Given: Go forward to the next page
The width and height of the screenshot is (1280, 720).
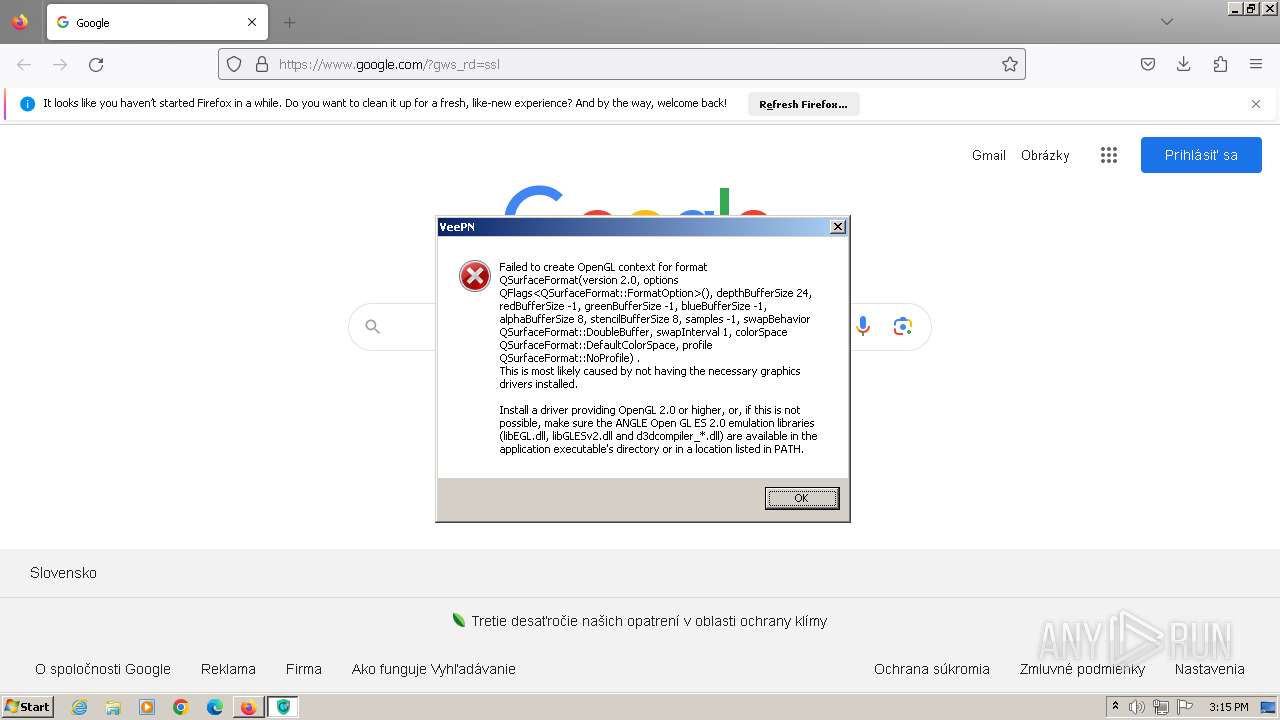Looking at the screenshot, I should pos(60,64).
